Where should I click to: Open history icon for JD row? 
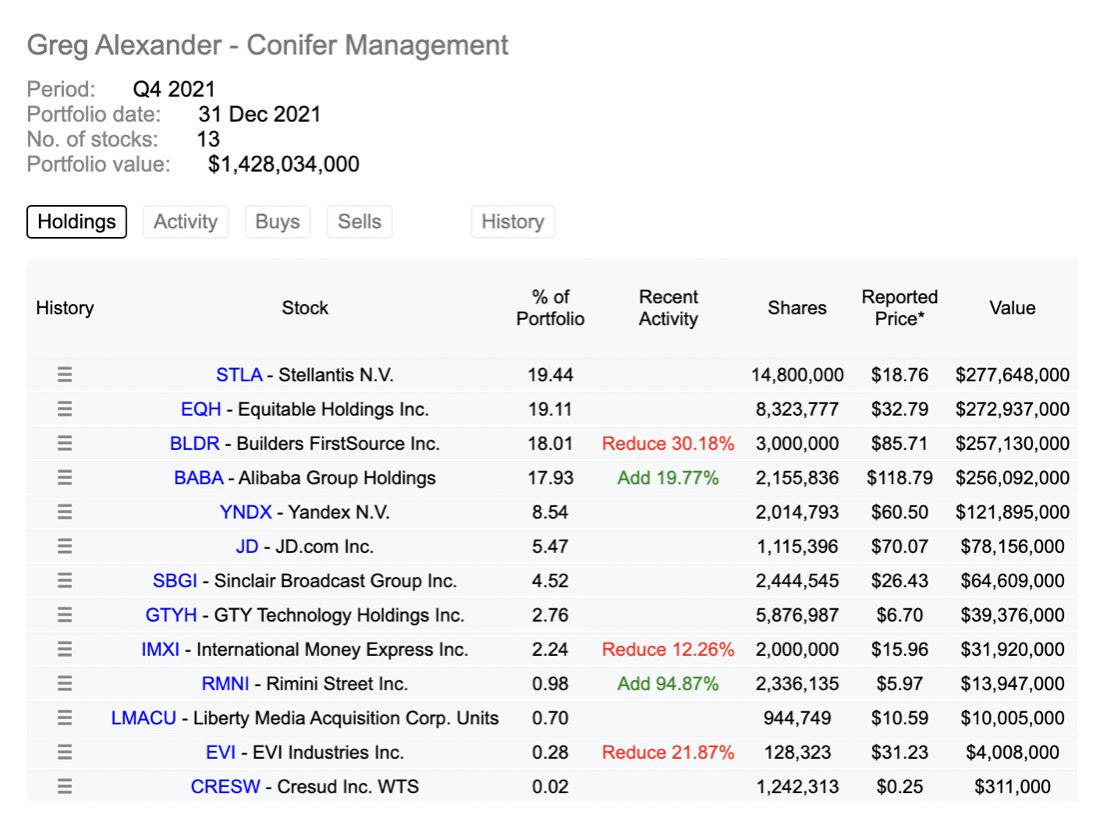[x=65, y=546]
